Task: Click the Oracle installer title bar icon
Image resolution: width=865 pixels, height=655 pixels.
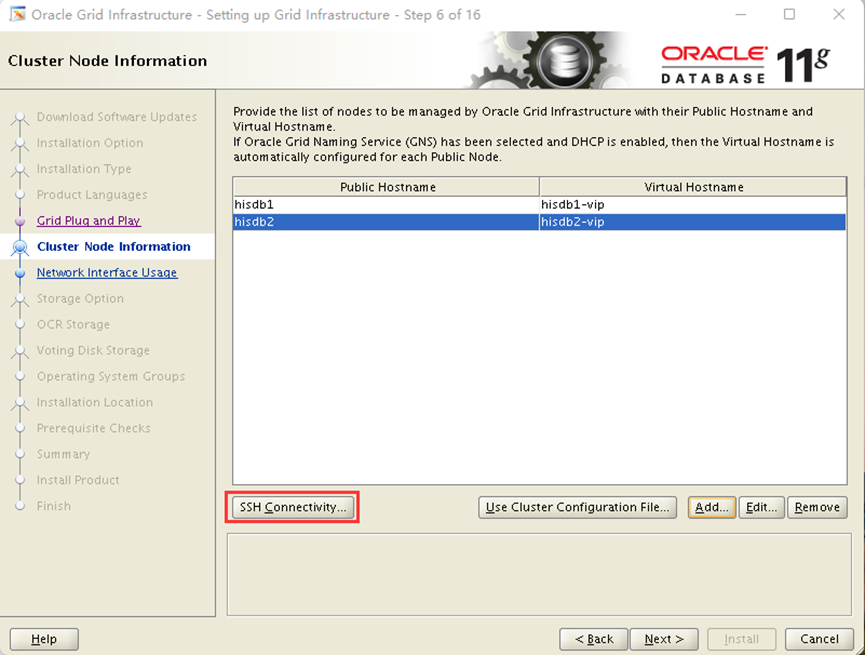Action: pos(17,14)
